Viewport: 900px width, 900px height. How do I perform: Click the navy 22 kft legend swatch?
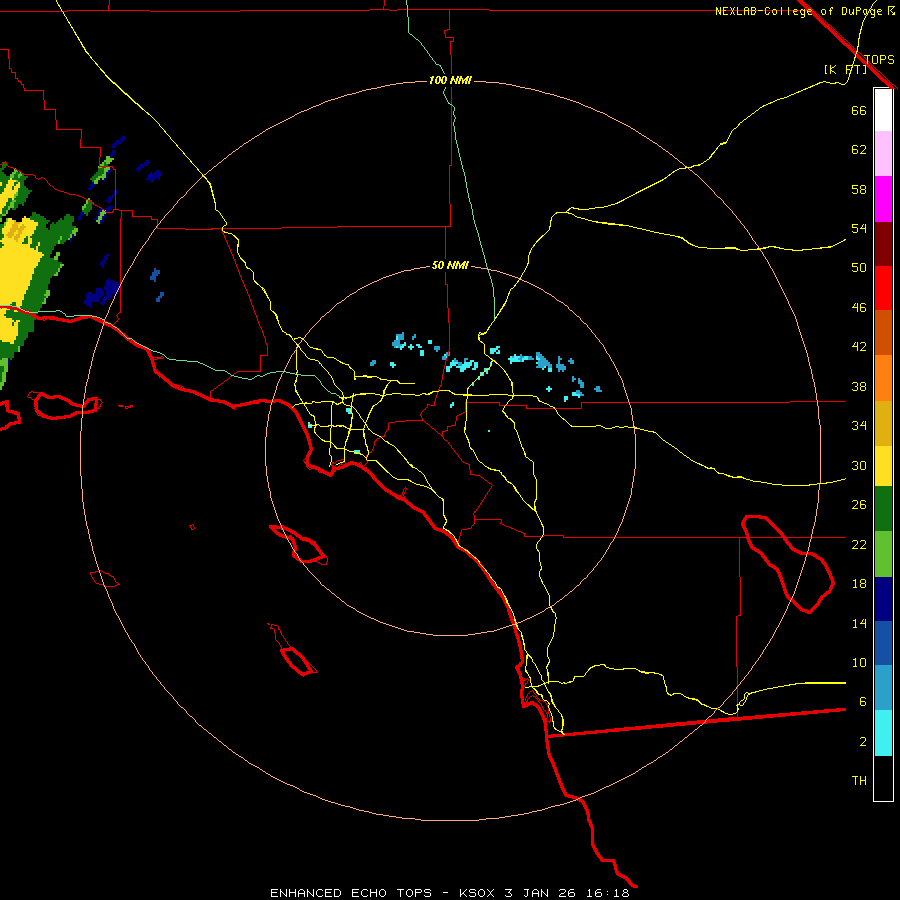[883, 599]
